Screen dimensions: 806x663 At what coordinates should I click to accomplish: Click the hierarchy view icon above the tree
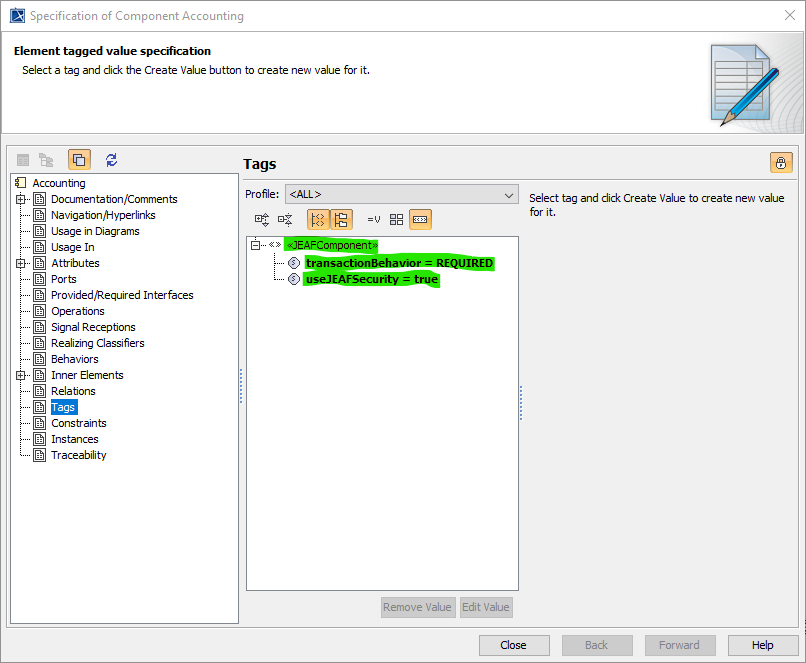coord(46,160)
